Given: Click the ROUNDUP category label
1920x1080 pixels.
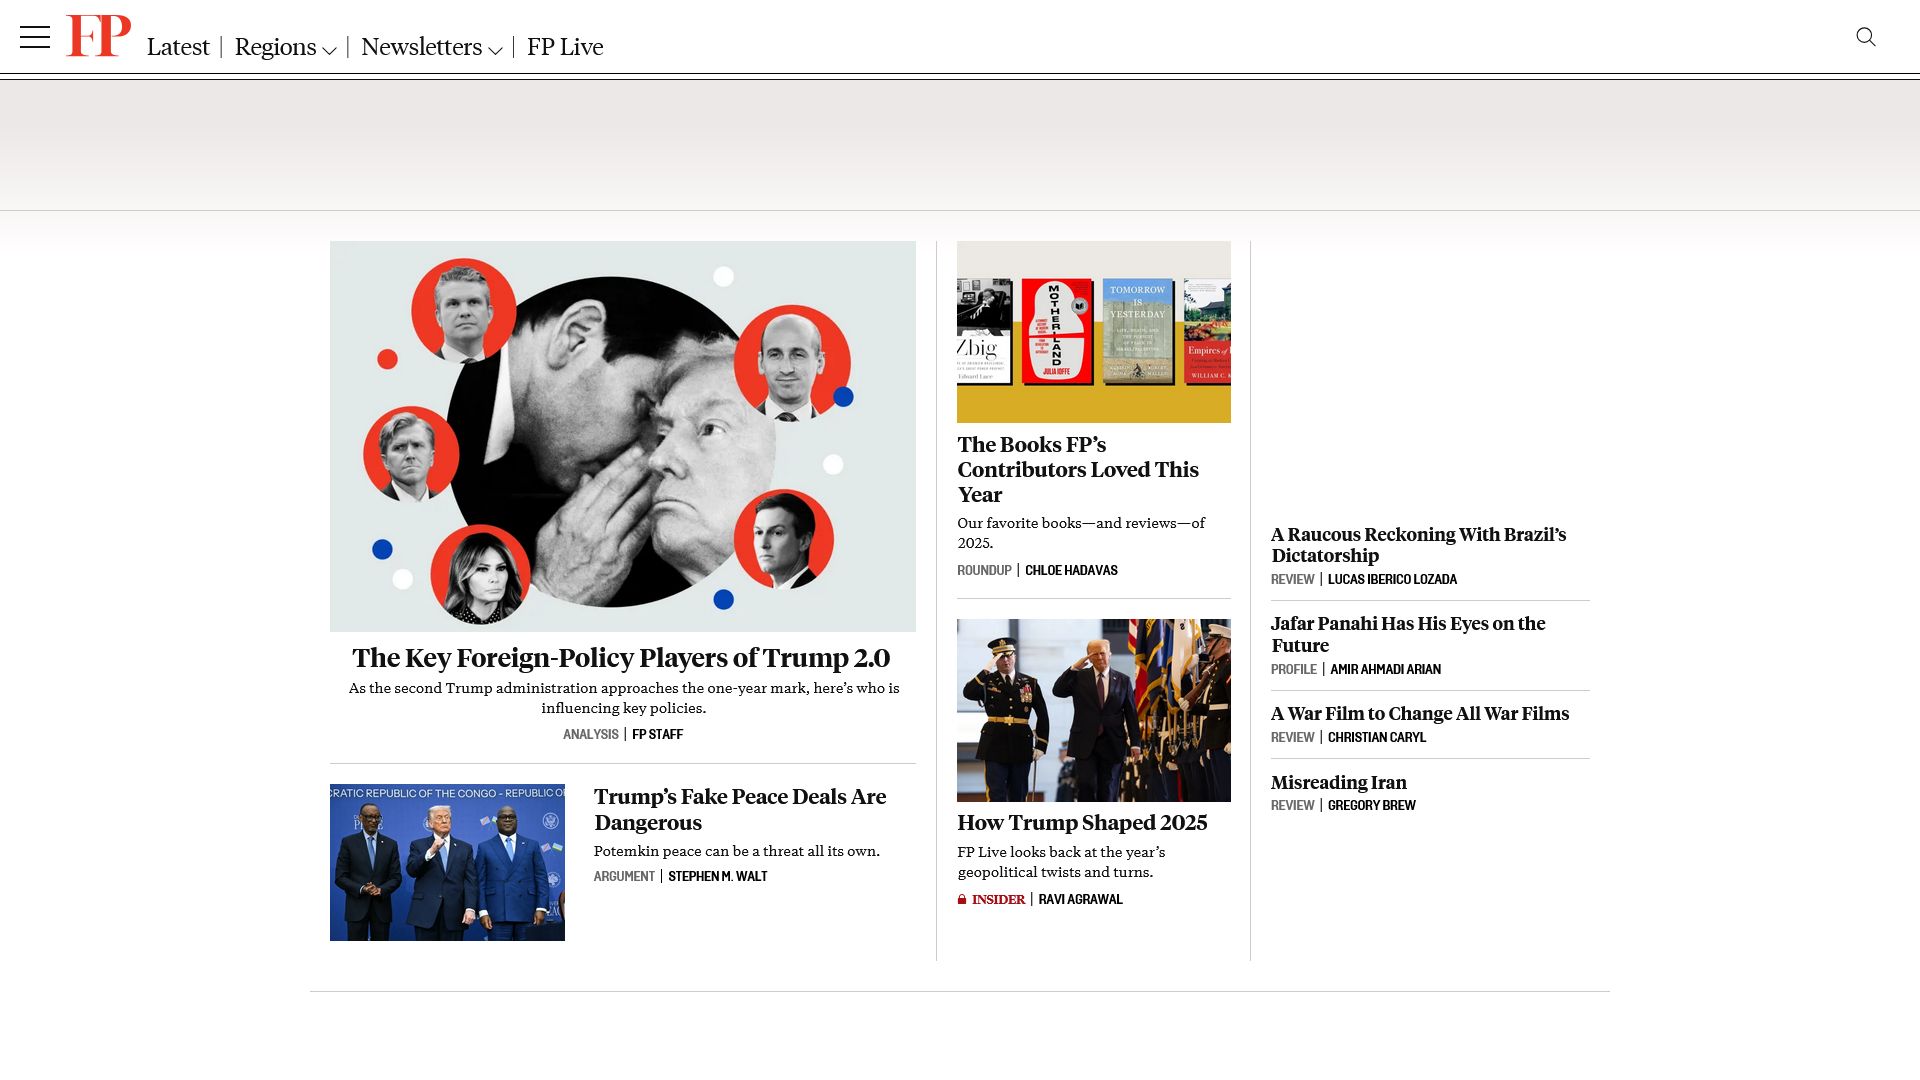Looking at the screenshot, I should pos(984,570).
